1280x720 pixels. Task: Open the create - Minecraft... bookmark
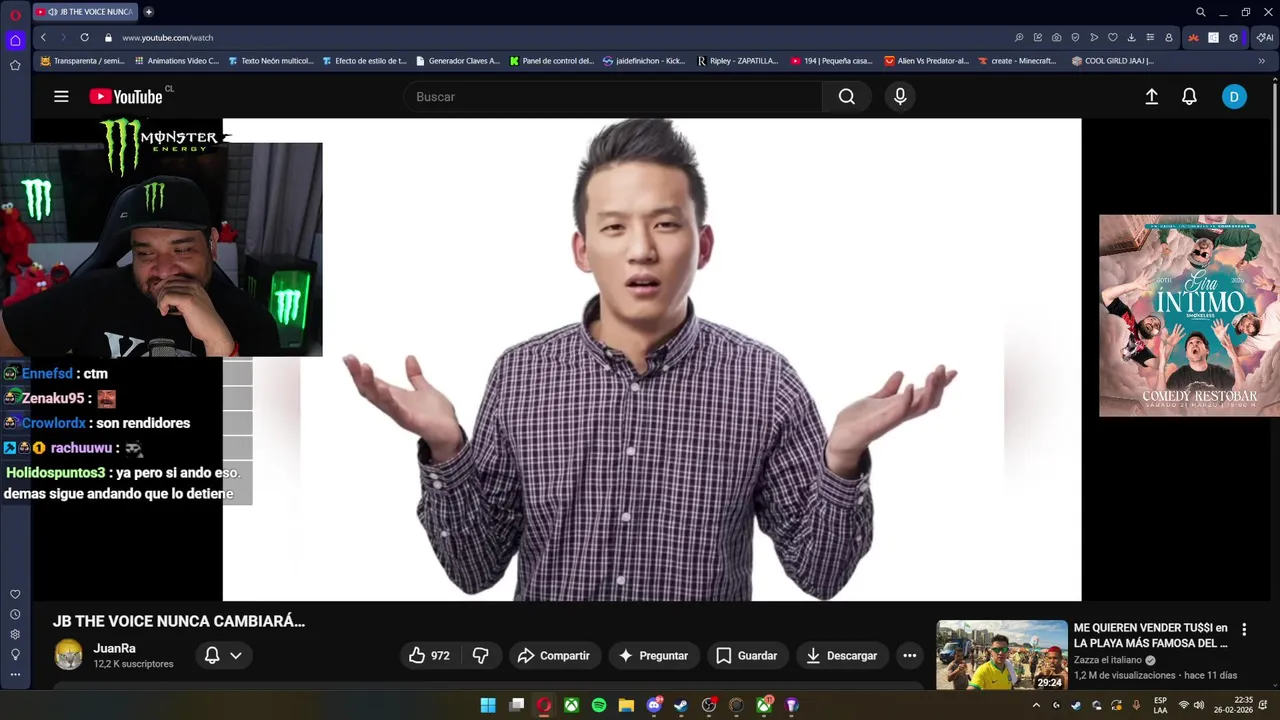coord(1016,61)
